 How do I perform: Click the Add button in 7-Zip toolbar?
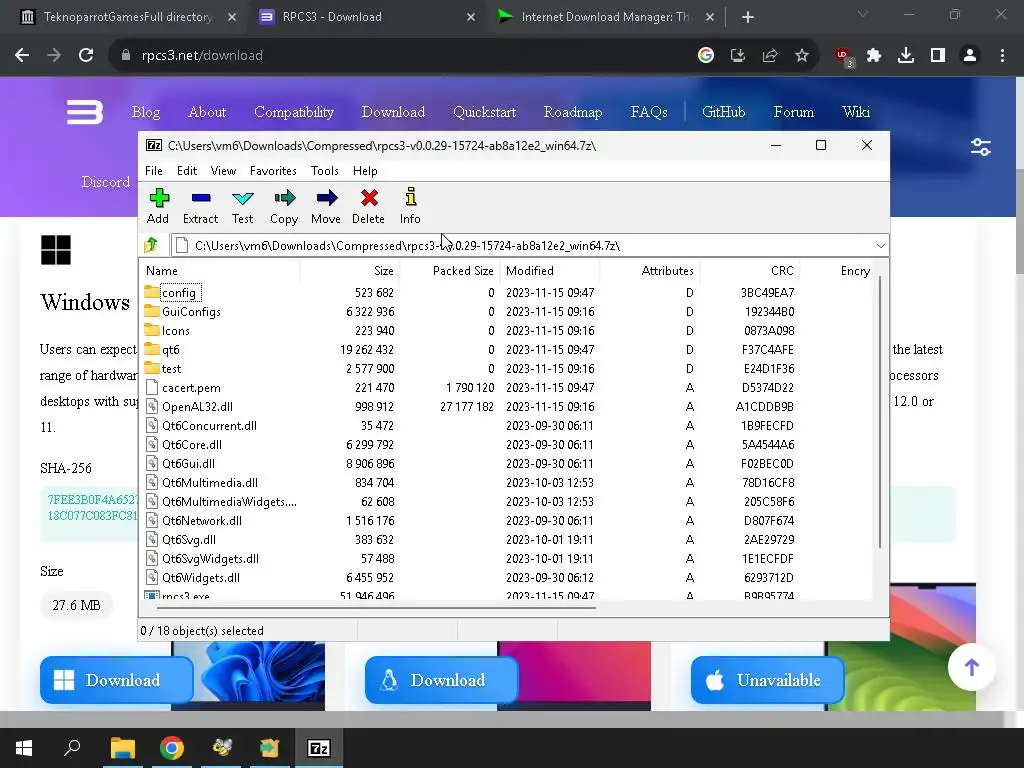coord(158,206)
